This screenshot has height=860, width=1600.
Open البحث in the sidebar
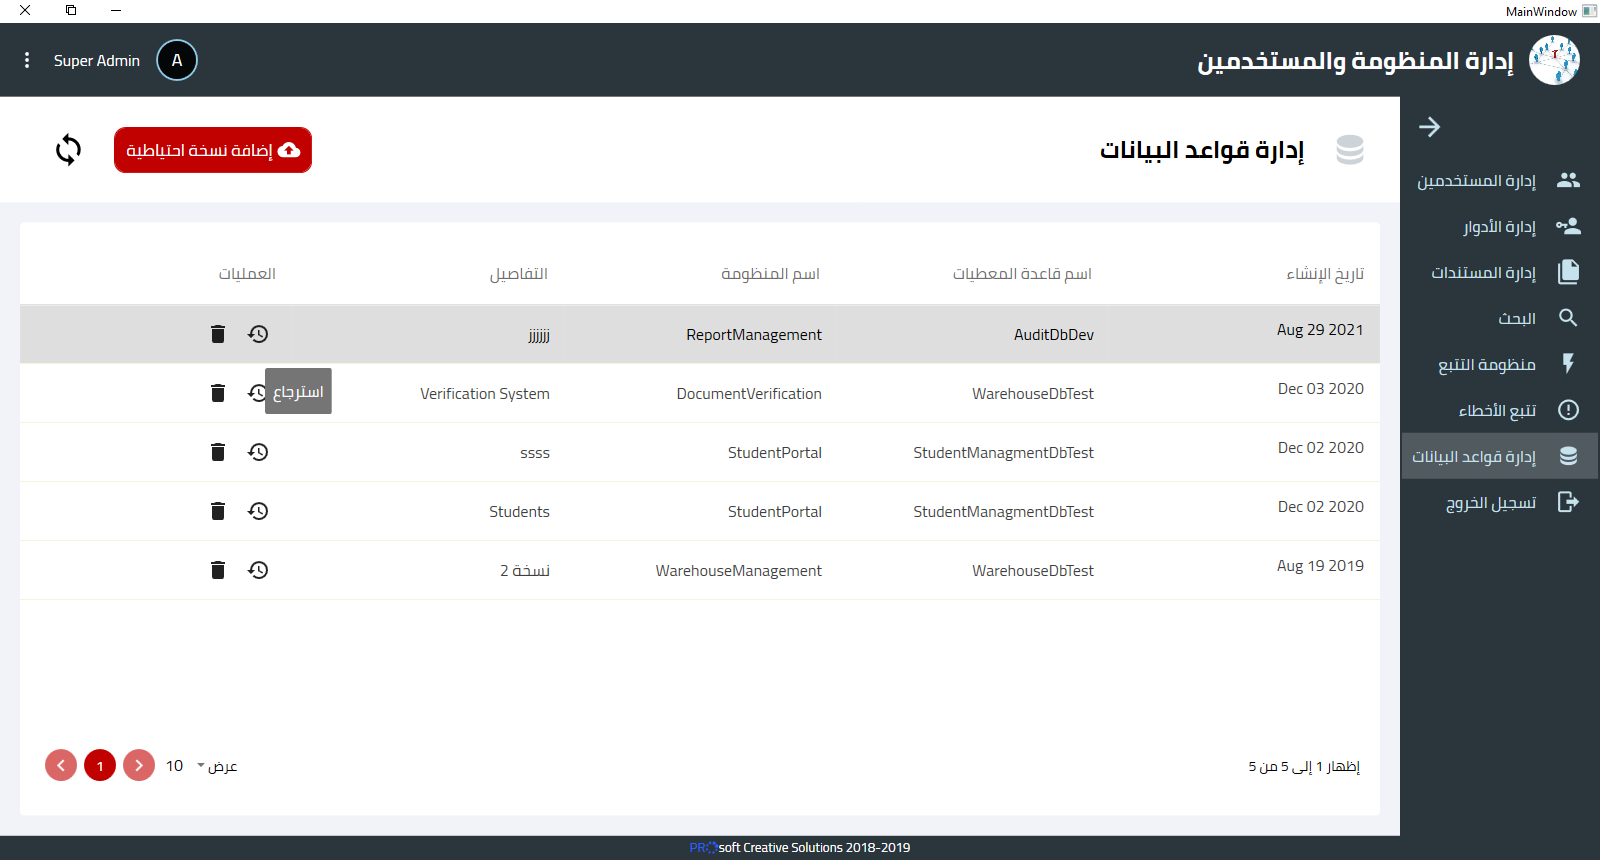click(1499, 318)
